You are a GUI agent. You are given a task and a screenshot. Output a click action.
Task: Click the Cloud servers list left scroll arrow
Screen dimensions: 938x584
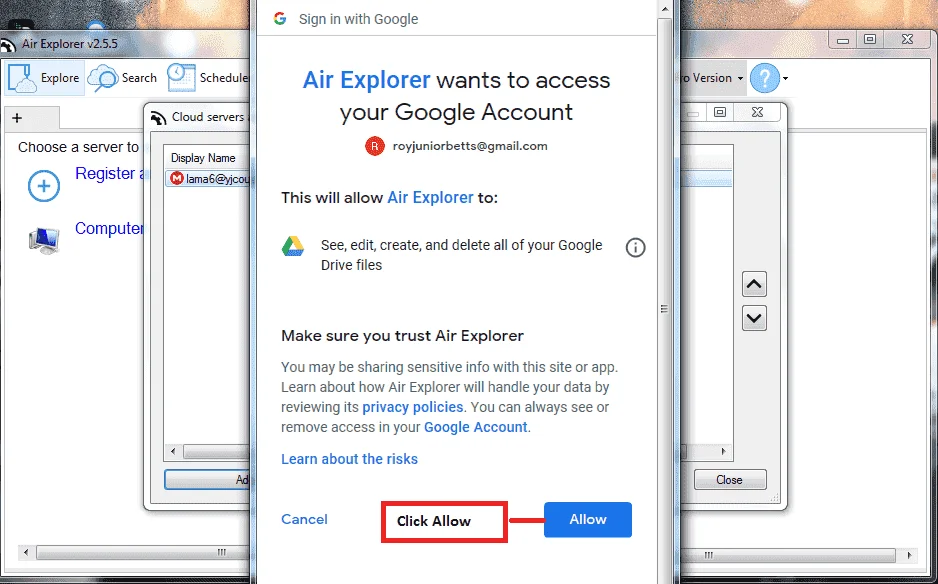(173, 452)
